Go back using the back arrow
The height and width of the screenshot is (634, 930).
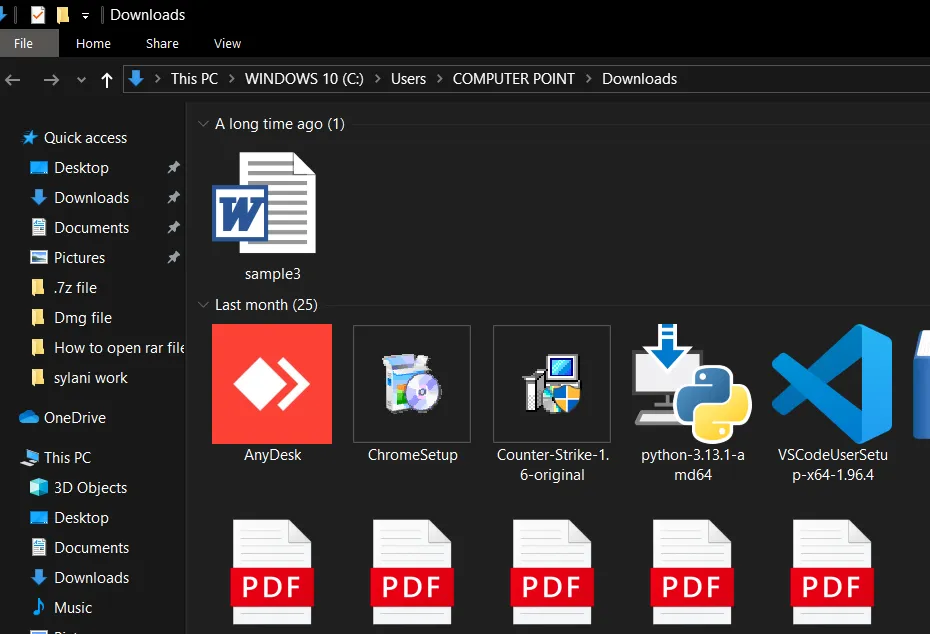point(13,79)
